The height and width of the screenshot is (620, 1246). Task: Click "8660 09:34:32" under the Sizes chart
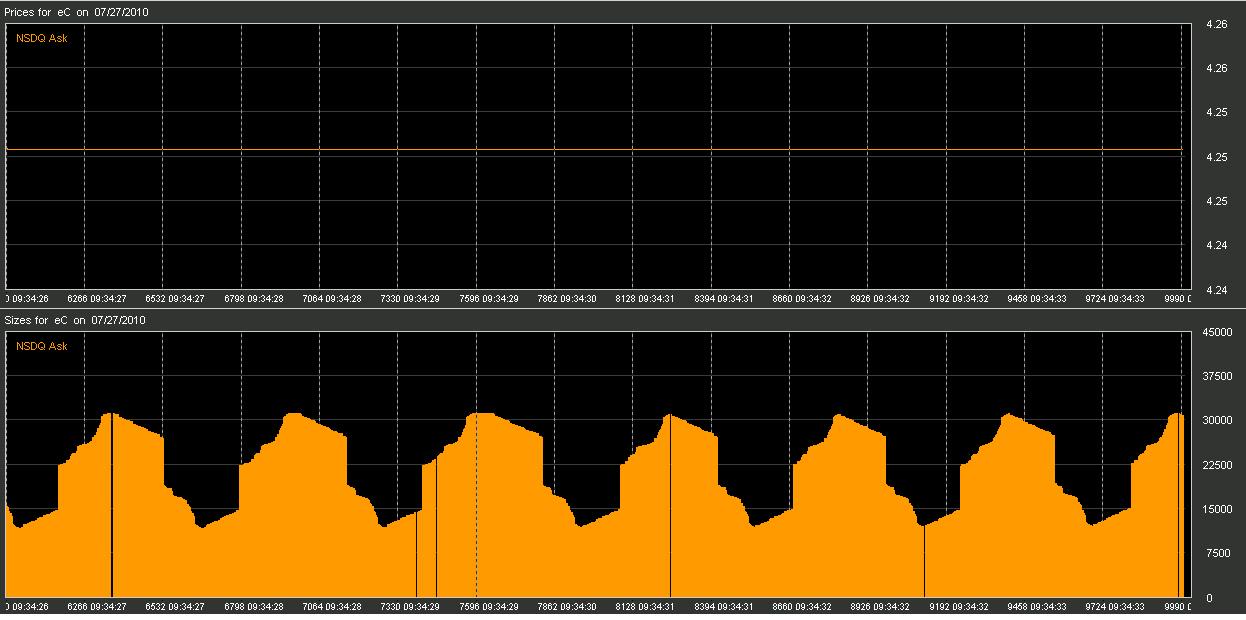point(802,606)
